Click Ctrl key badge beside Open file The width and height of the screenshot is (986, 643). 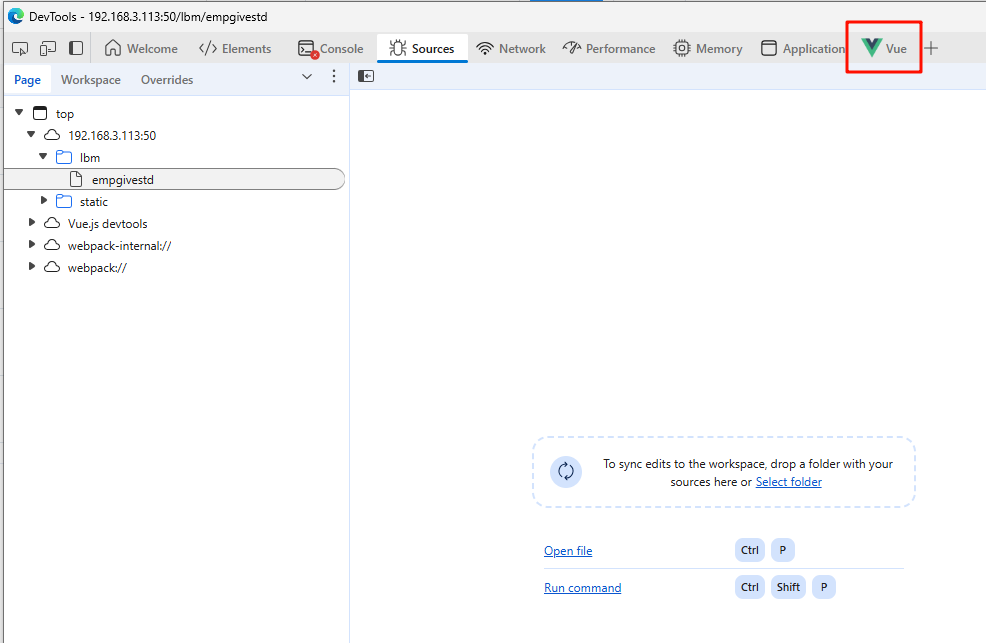tap(750, 550)
